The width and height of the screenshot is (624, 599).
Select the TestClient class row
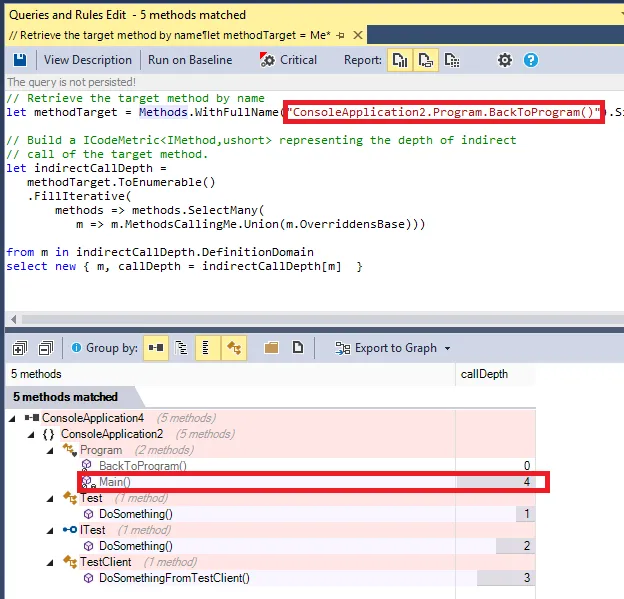coord(271,562)
